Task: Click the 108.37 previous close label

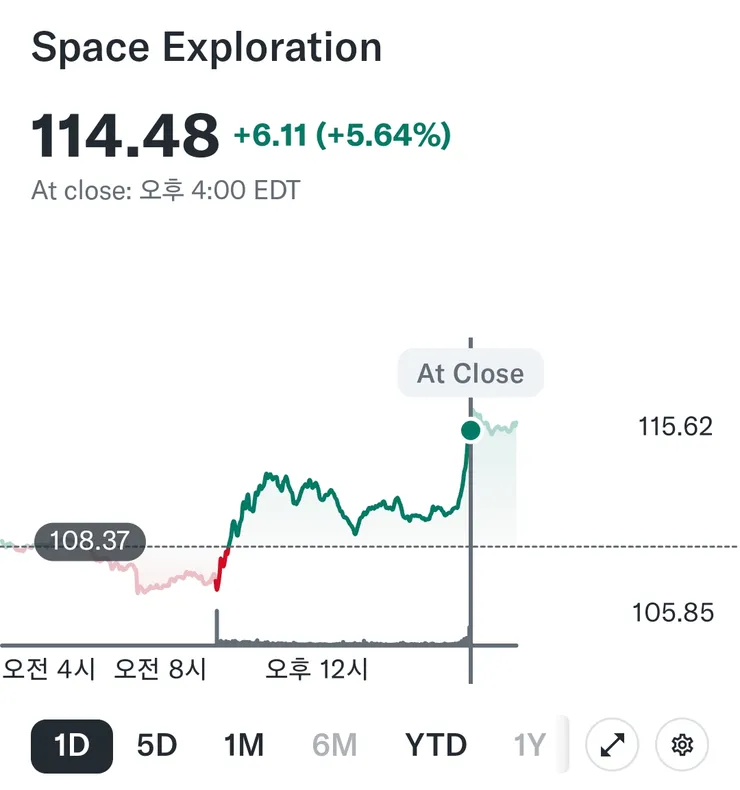Action: pyautogui.click(x=90, y=541)
